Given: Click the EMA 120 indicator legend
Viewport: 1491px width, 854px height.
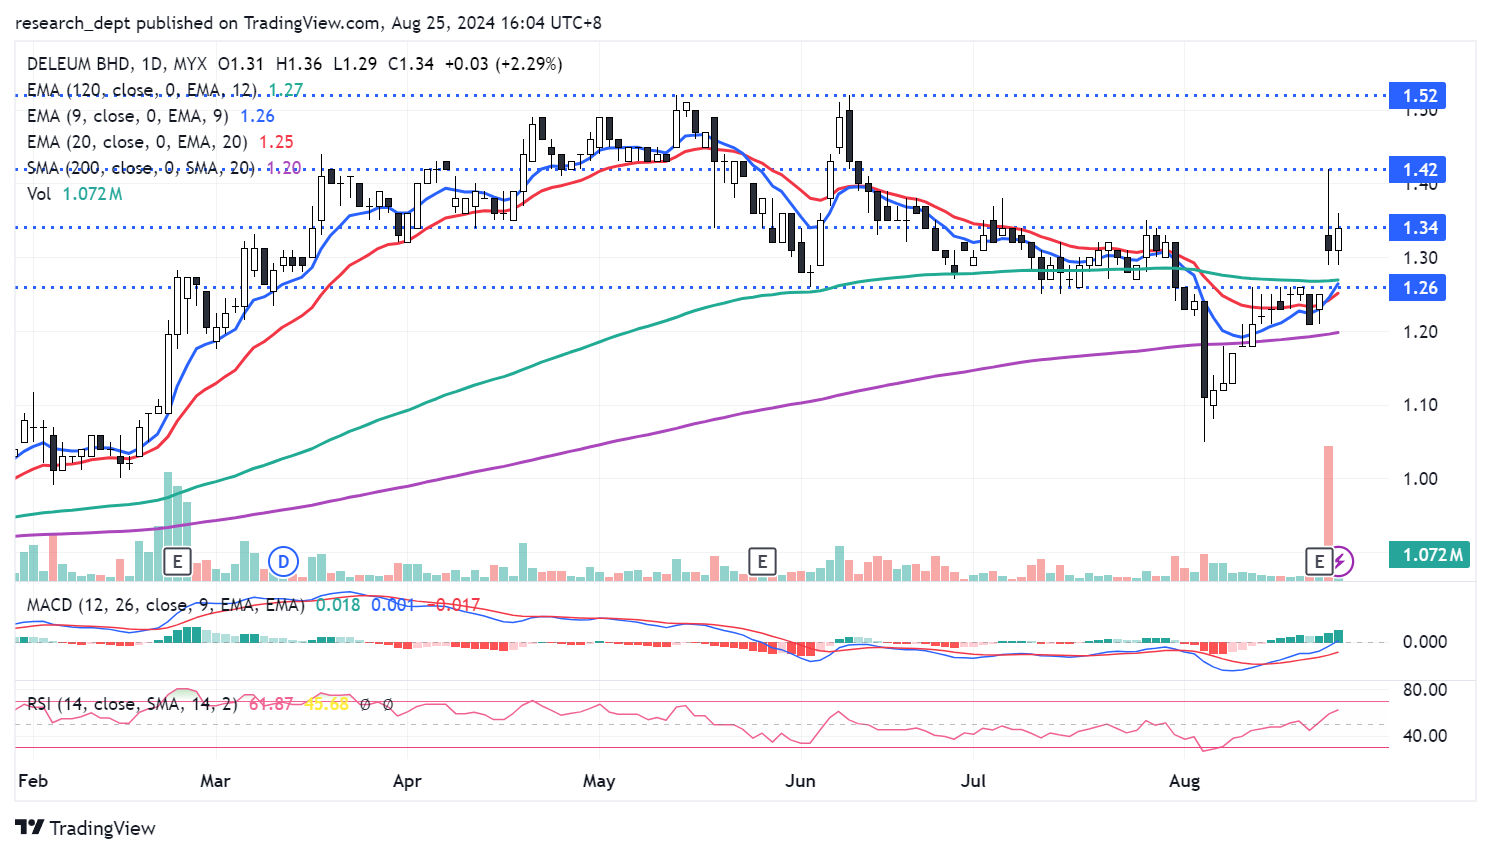Looking at the screenshot, I should [x=141, y=90].
